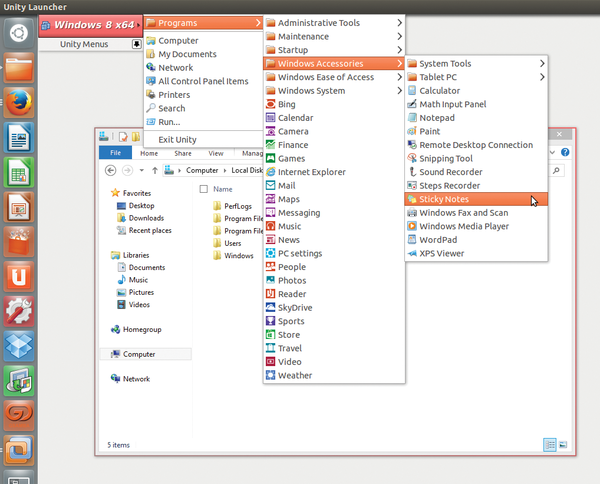Image resolution: width=600 pixels, height=484 pixels.
Task: Toggle the Name column select-all checkbox
Action: point(204,189)
